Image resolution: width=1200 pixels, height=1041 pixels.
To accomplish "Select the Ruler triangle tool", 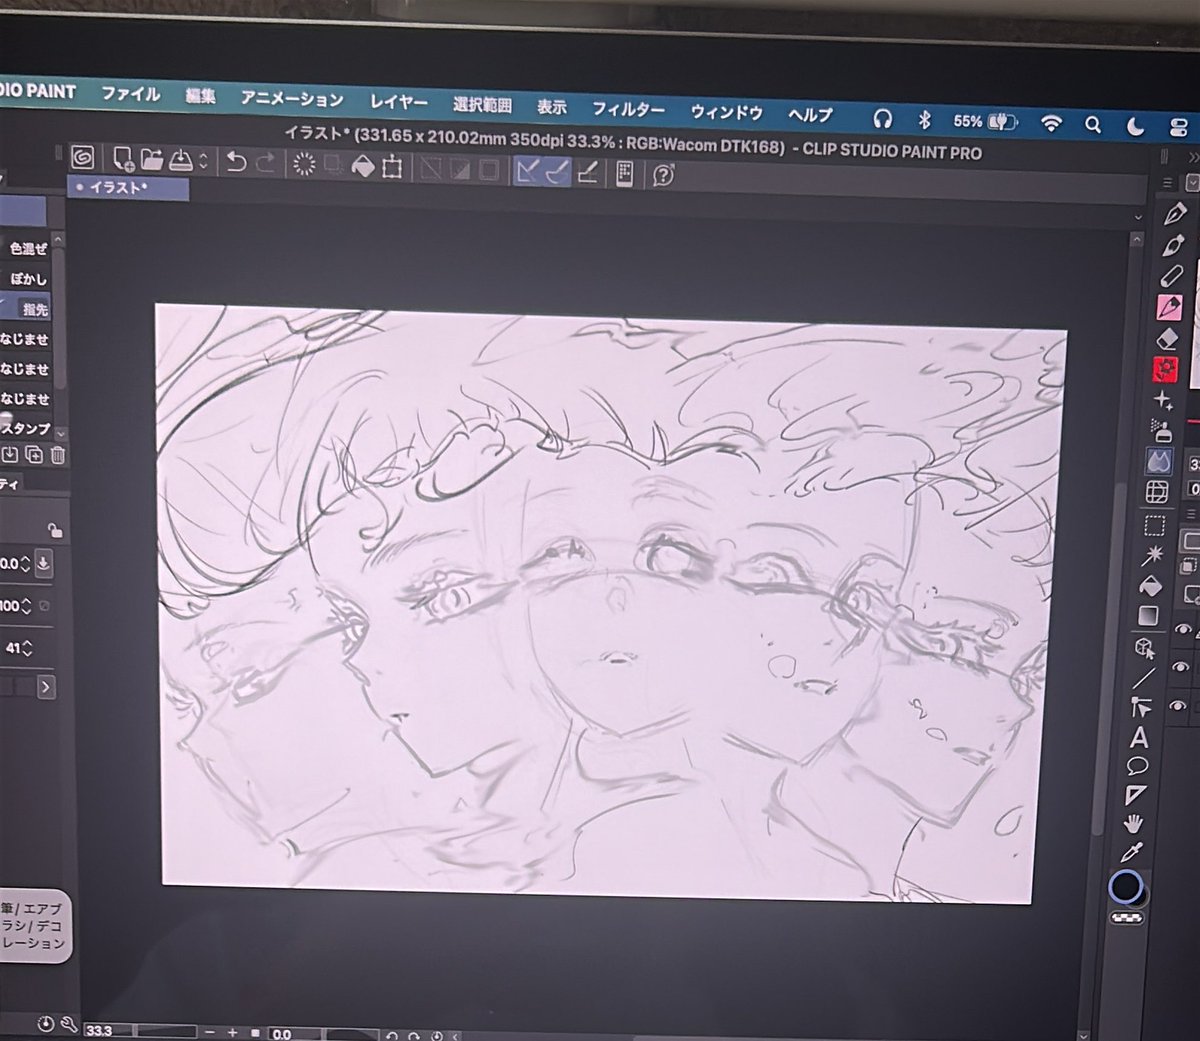I will click(1135, 796).
